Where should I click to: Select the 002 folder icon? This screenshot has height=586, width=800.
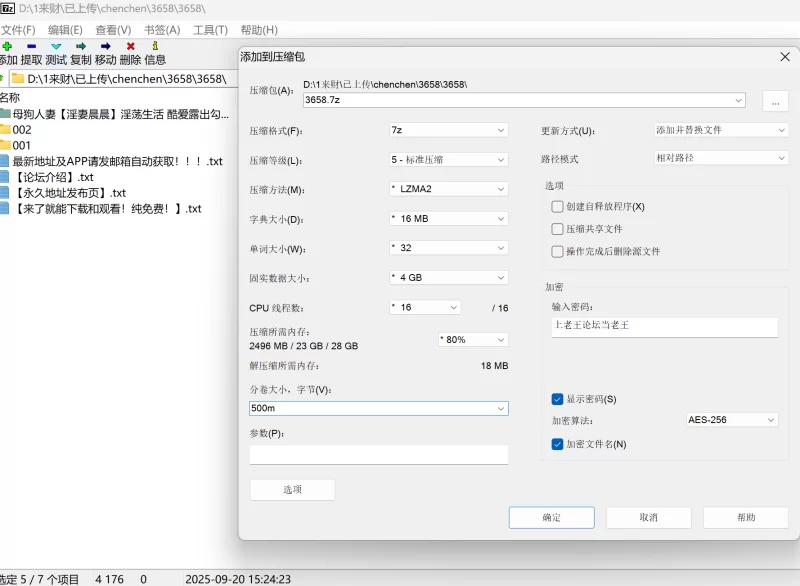[5, 130]
